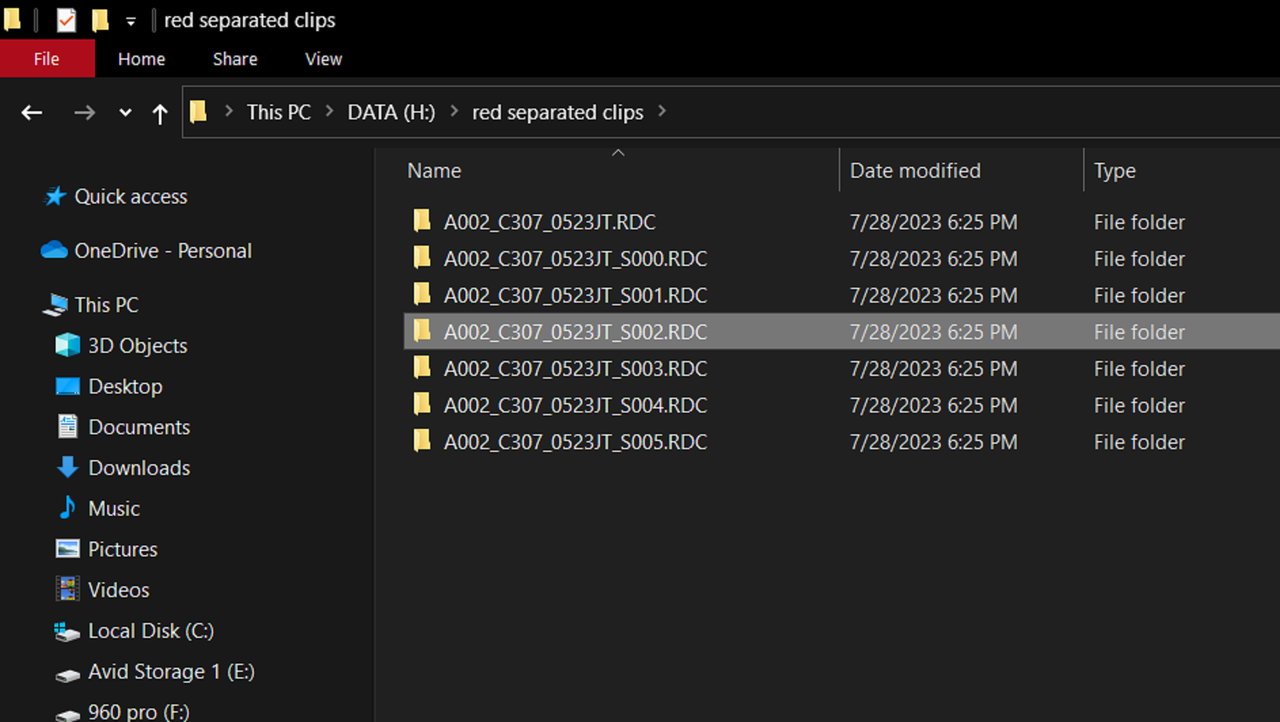Open the File menu

[x=47, y=59]
